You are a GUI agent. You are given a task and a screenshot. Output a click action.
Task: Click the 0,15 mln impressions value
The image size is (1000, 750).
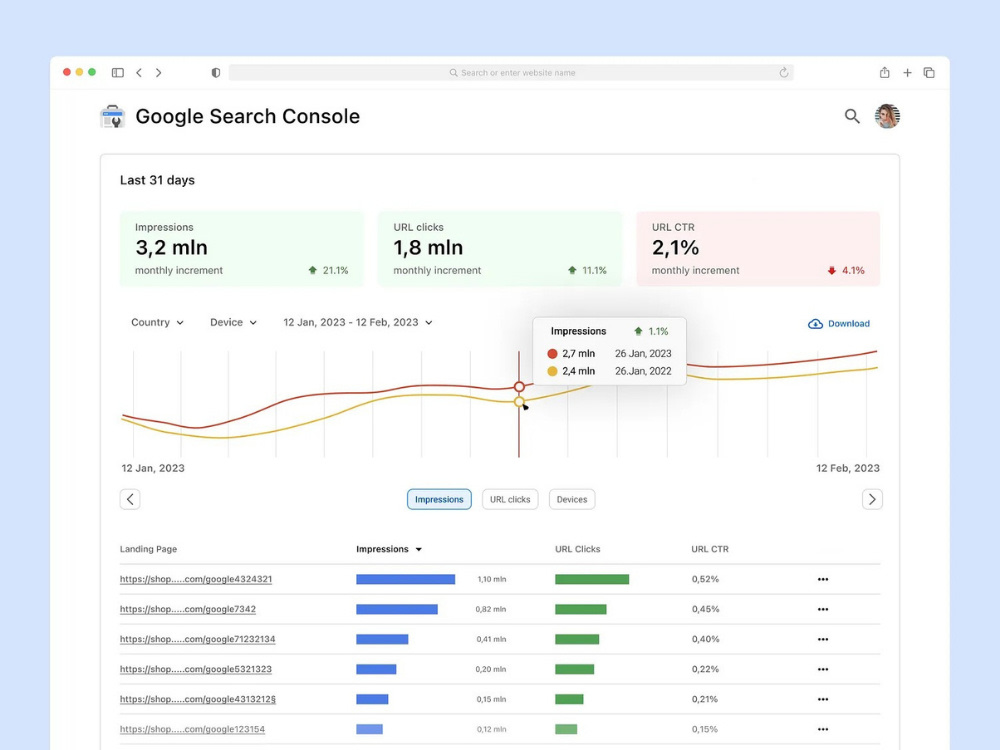point(491,699)
